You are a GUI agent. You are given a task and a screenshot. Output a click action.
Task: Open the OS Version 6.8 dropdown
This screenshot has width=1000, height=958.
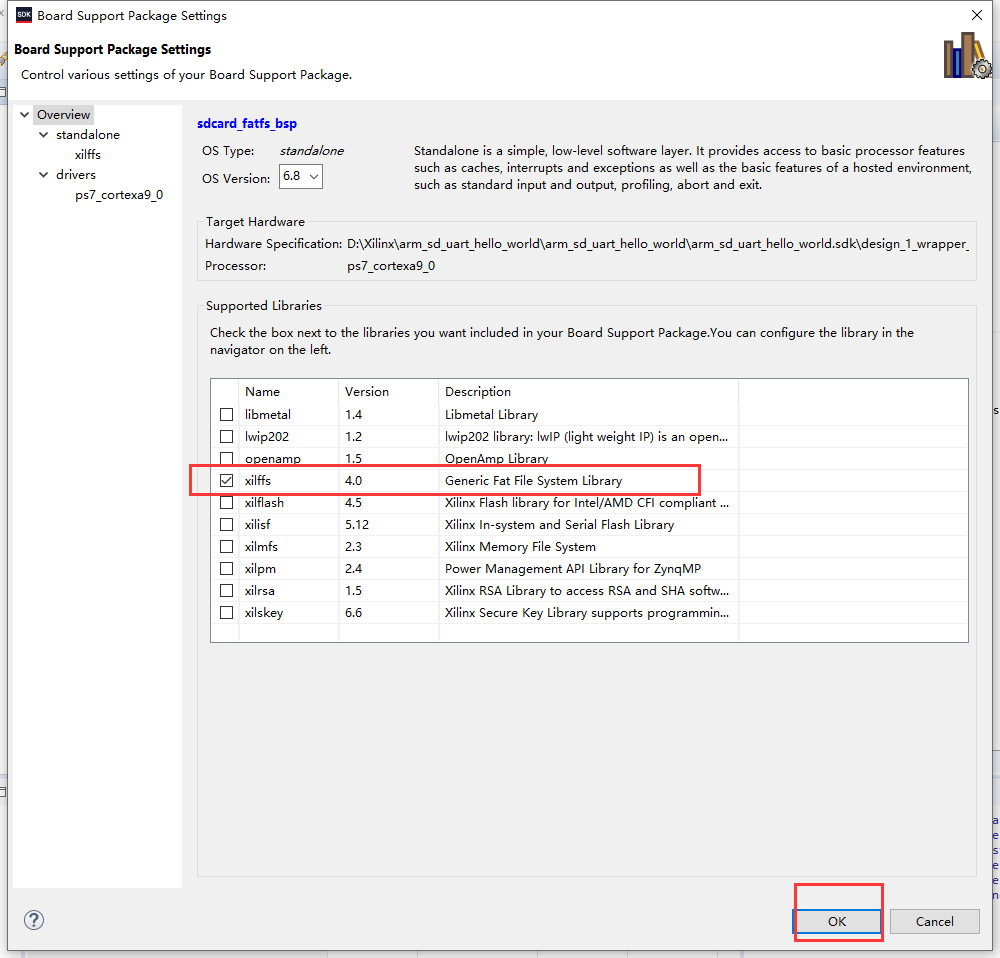301,176
